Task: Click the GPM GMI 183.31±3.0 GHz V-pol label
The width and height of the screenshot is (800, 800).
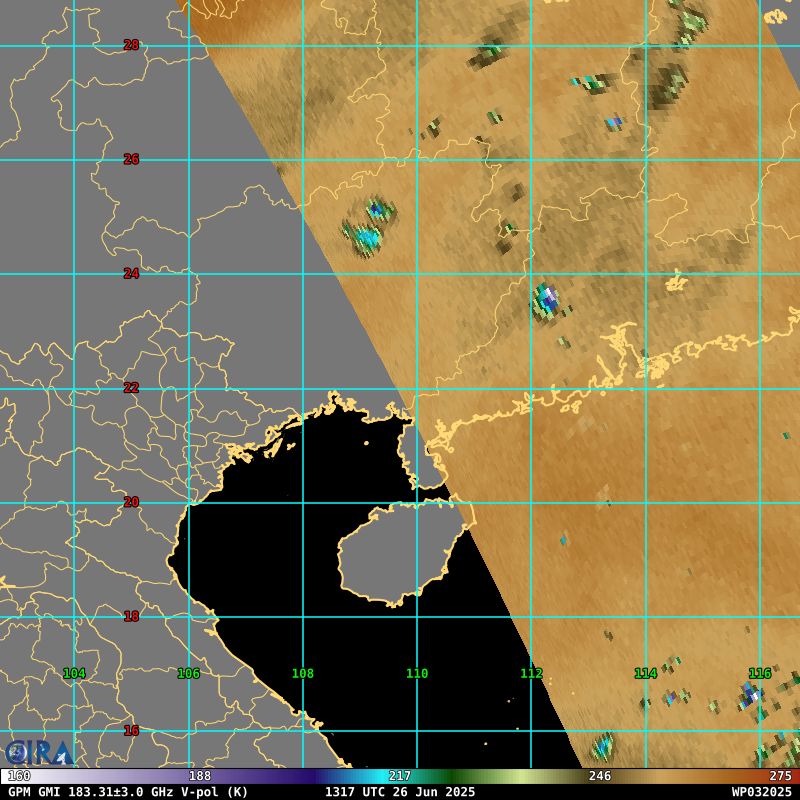Action: pos(128,792)
